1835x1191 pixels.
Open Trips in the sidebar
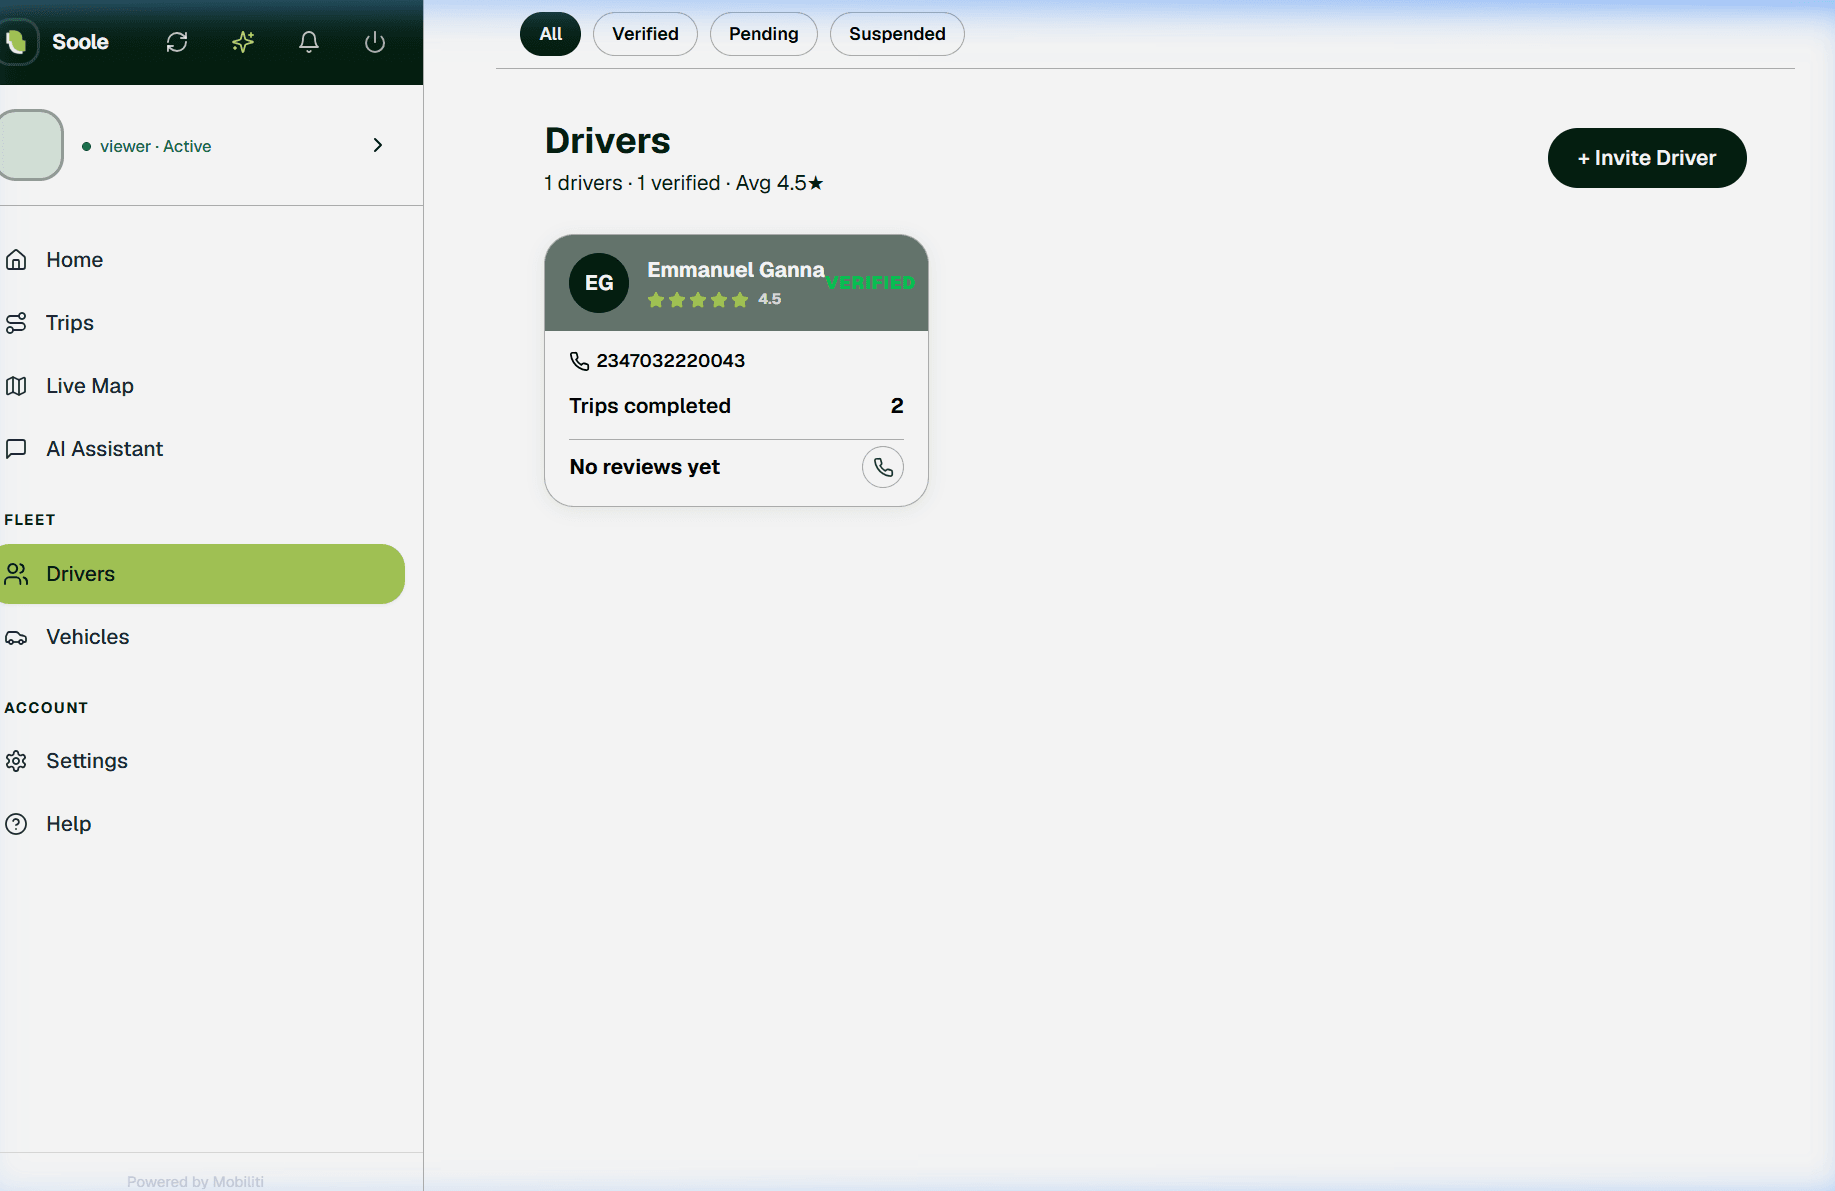coord(202,323)
